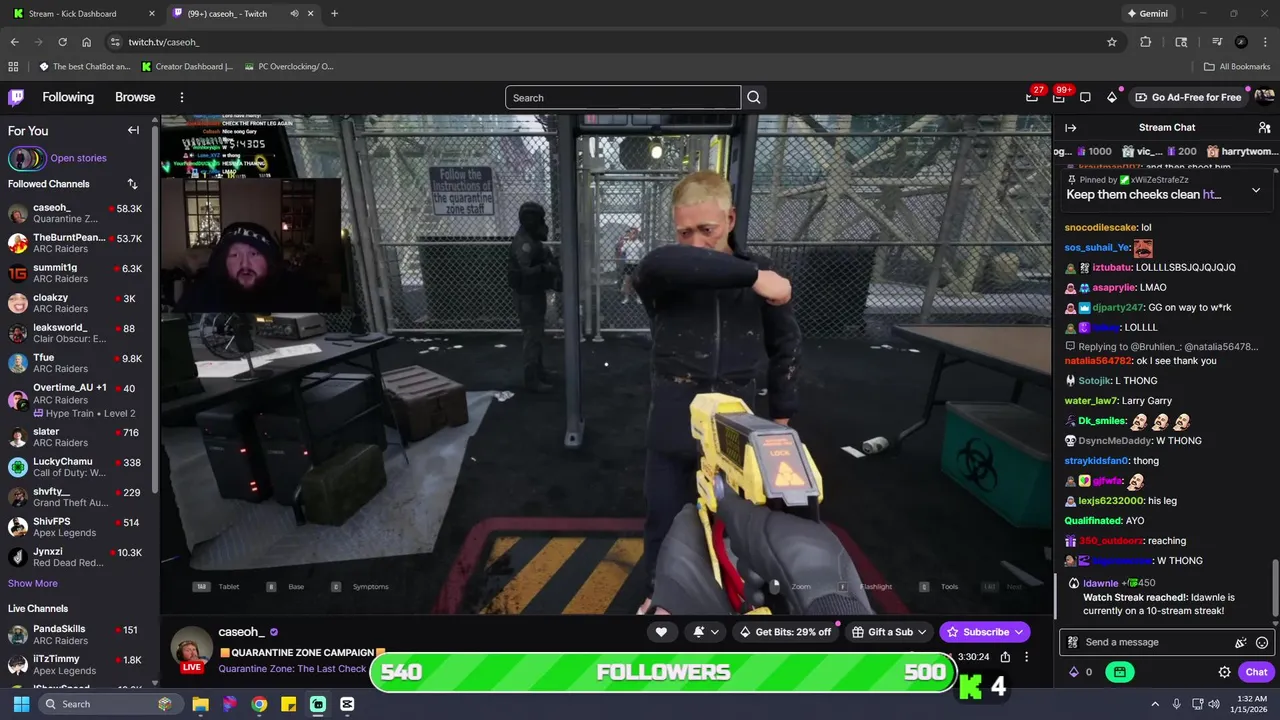Open the user avatar menu

click(x=1264, y=97)
